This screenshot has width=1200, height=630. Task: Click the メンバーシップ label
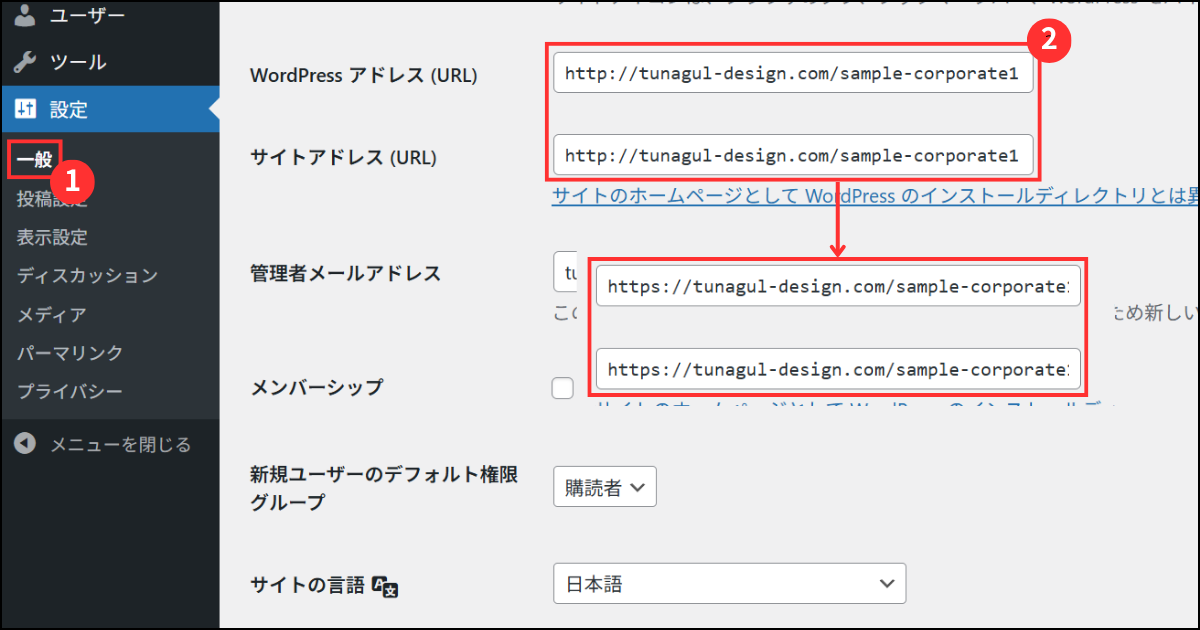316,388
